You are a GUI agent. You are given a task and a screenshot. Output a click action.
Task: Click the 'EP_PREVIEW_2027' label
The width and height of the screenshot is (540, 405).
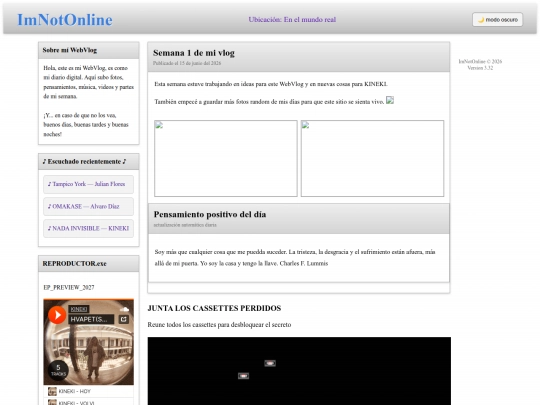pyautogui.click(x=69, y=287)
